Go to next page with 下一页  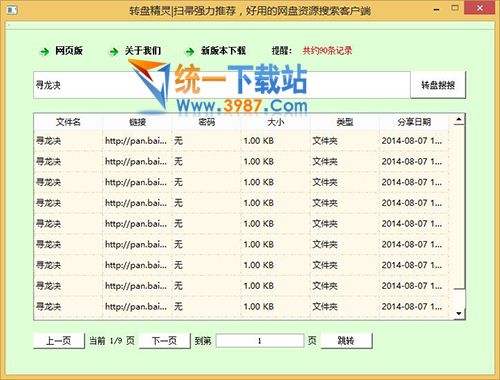[x=164, y=341]
